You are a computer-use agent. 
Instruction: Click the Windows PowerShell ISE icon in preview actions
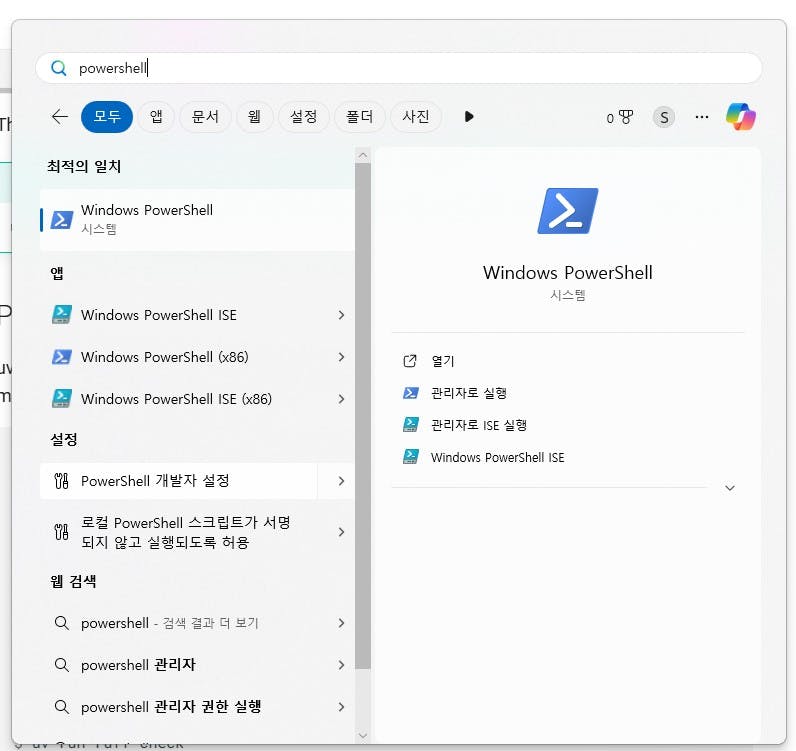pyautogui.click(x=411, y=456)
